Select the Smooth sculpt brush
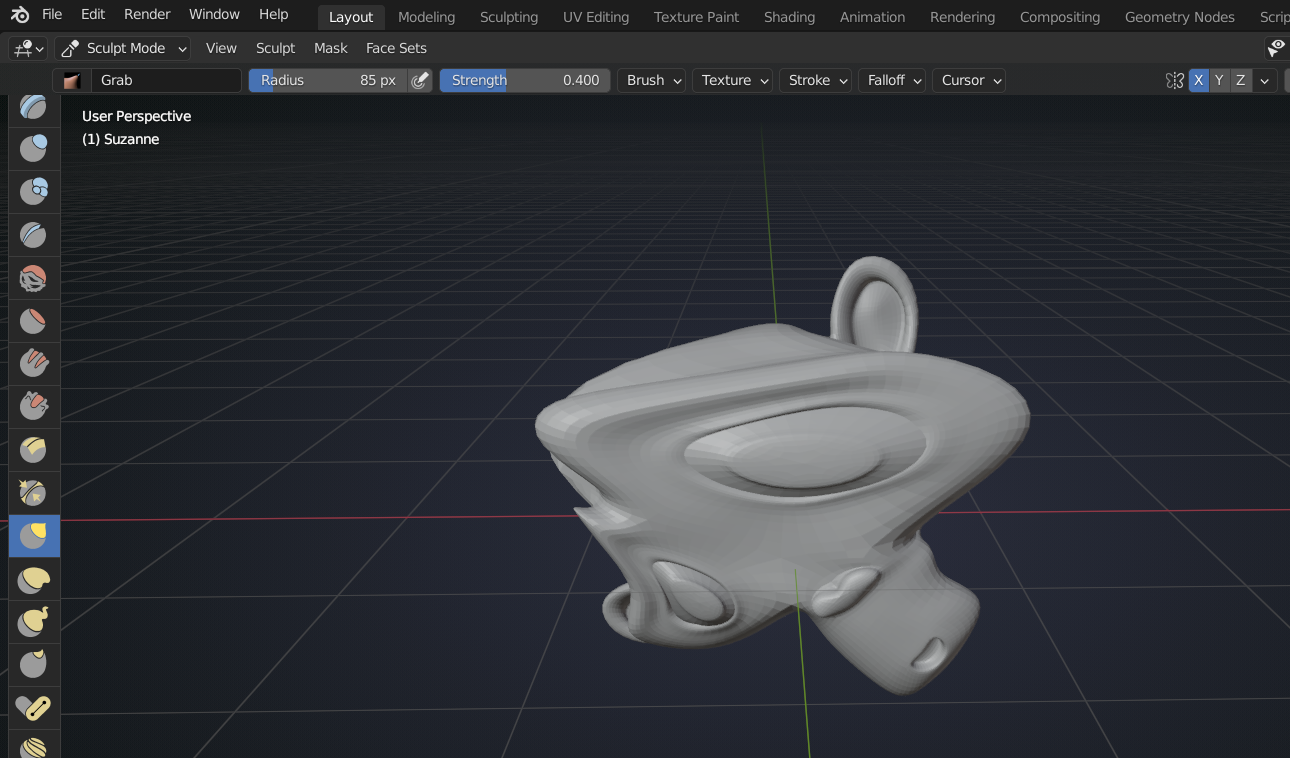 [34, 278]
